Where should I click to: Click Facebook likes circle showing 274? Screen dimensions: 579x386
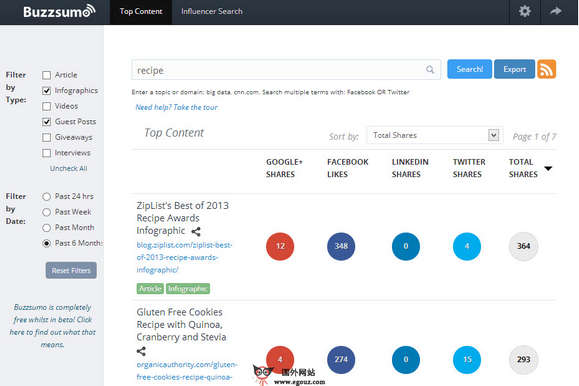341,359
